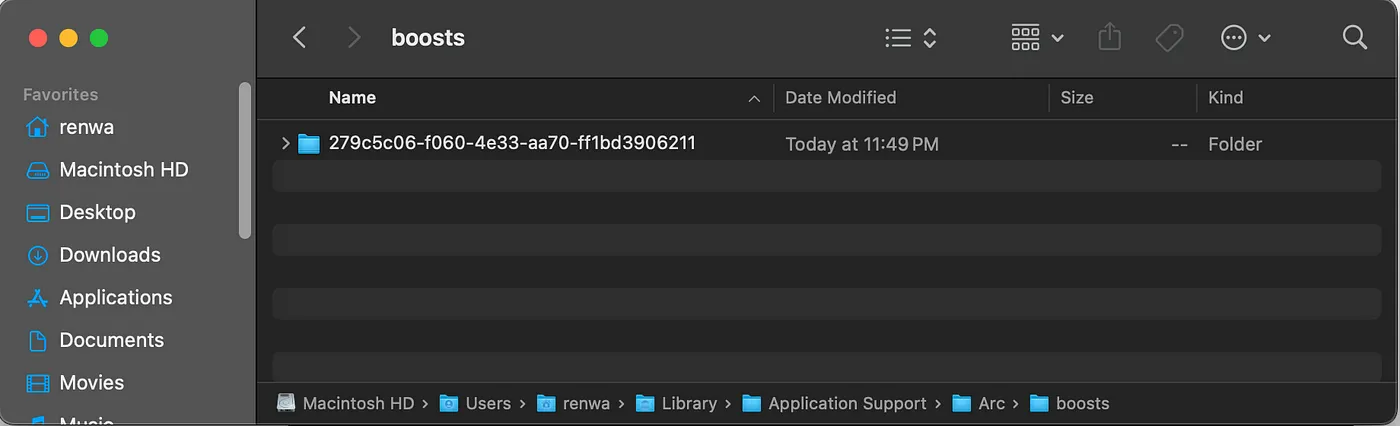Image resolution: width=1400 pixels, height=426 pixels.
Task: Select the 279c5c06-f060-4e33 folder row
Action: pyautogui.click(x=825, y=143)
